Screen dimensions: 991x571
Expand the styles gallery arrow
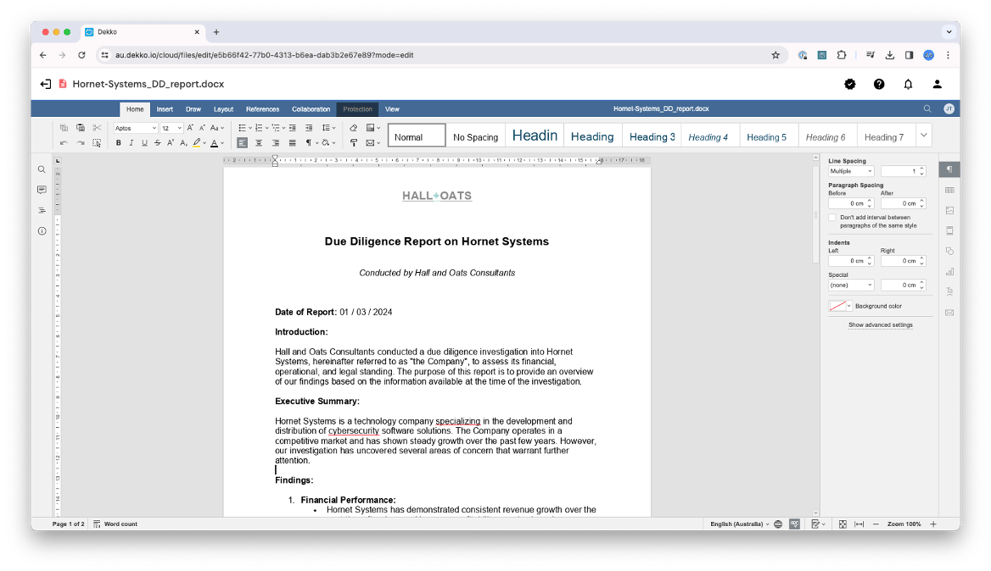[923, 135]
